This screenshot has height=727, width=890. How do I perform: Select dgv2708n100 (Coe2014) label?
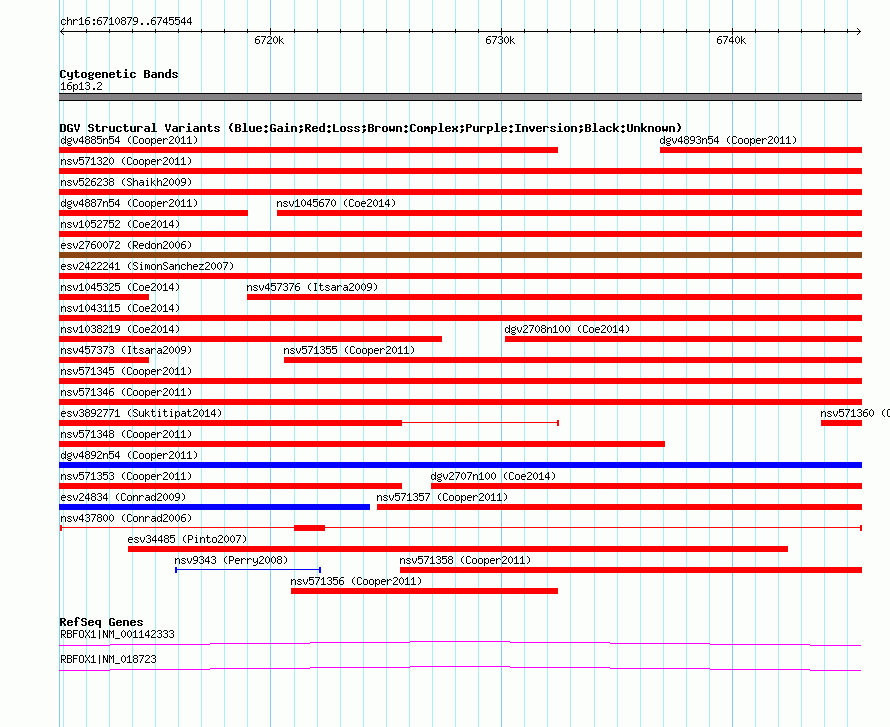pos(567,329)
